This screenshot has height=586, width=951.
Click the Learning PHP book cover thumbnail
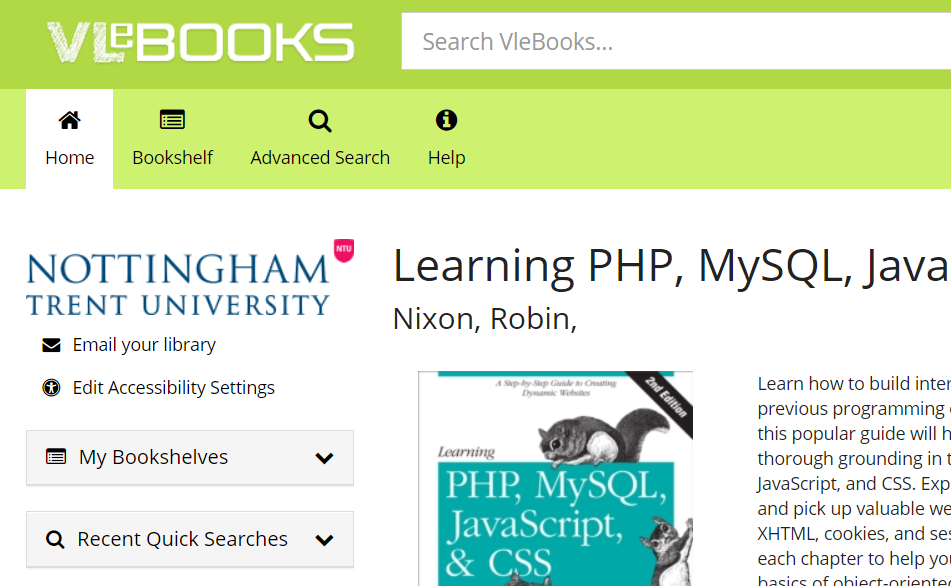554,478
